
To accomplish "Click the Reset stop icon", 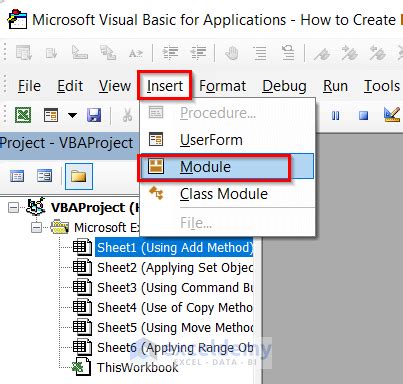I will point(363,115).
